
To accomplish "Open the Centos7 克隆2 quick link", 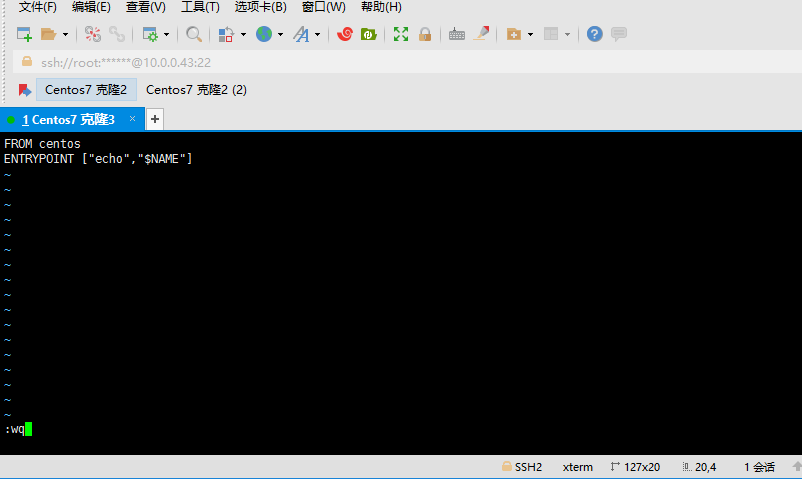I will [86, 90].
